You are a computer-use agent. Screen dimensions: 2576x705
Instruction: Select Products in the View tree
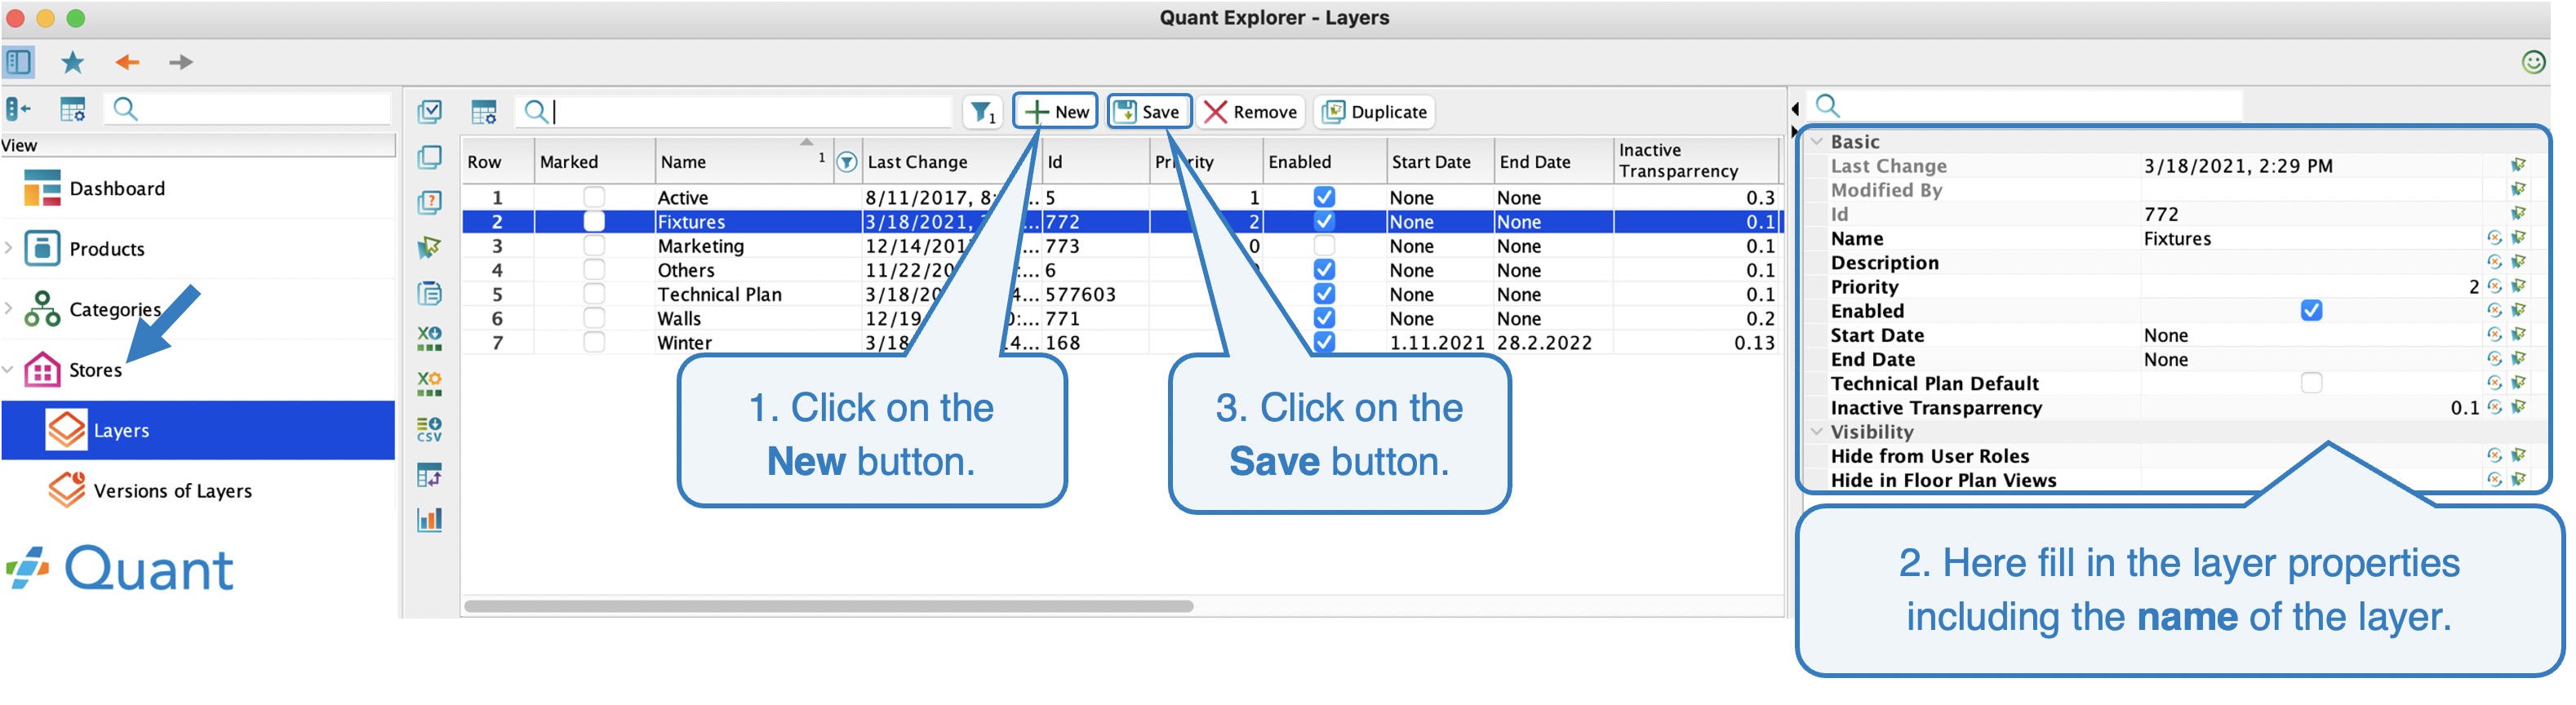click(107, 249)
